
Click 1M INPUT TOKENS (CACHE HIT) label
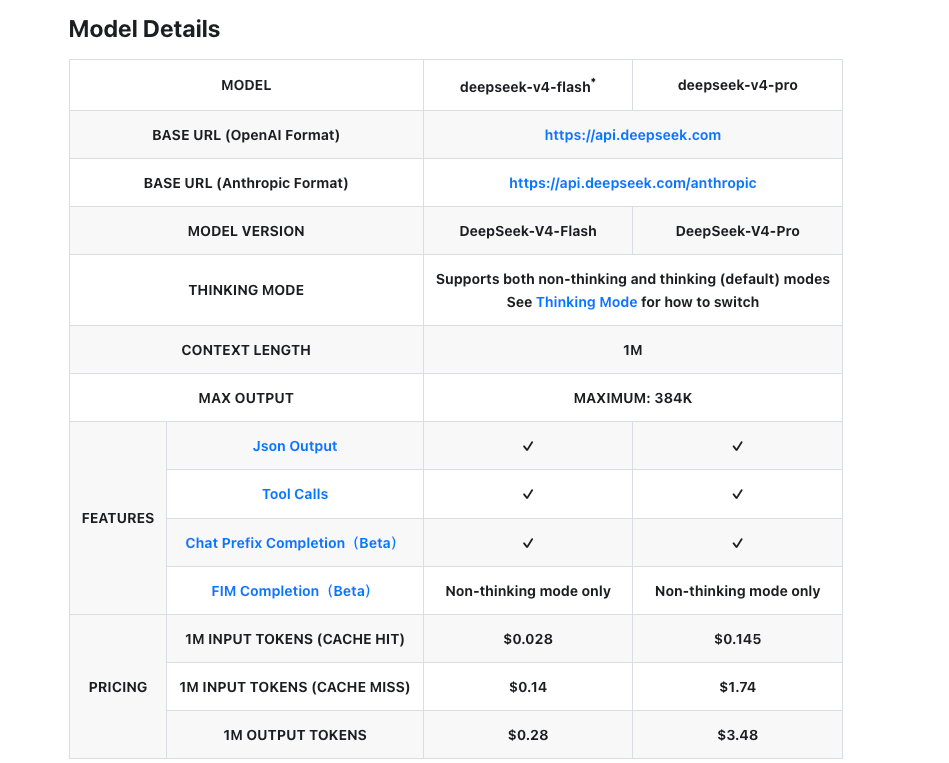point(295,639)
